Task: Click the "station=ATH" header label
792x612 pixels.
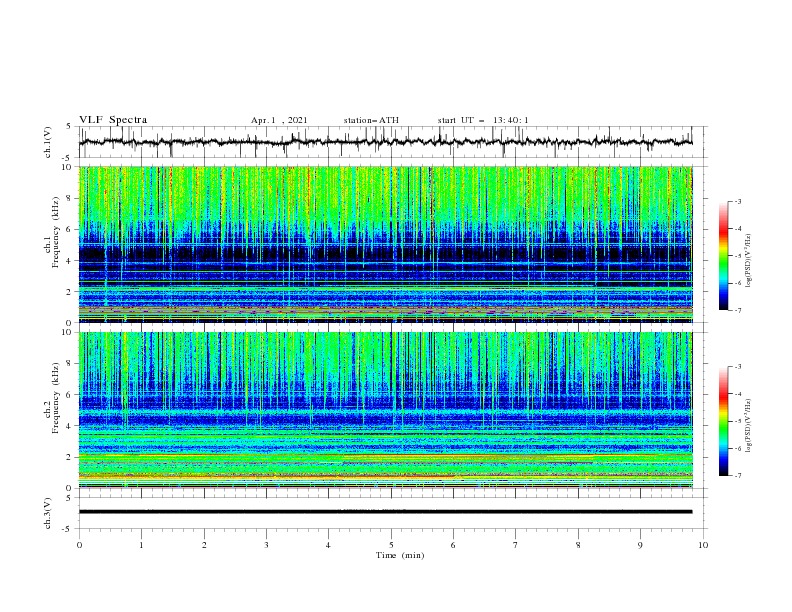Action: (371, 120)
